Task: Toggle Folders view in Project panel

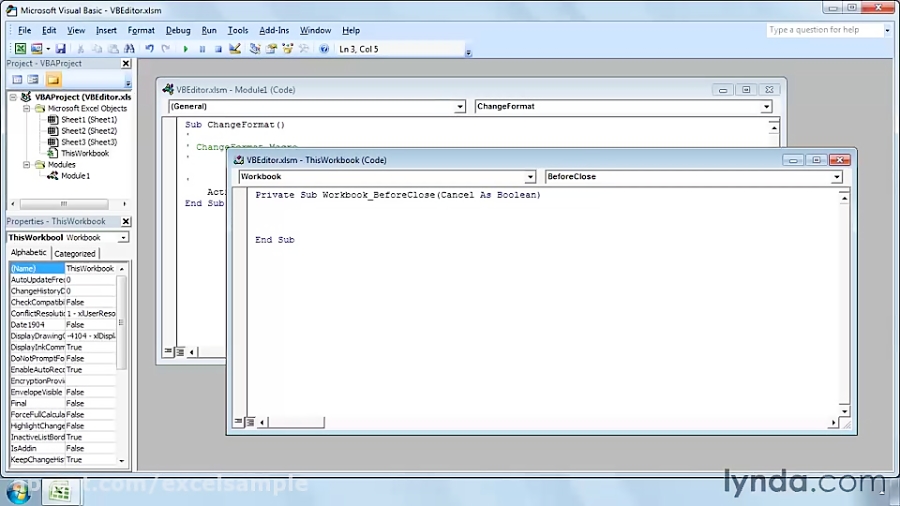Action: coord(53,79)
